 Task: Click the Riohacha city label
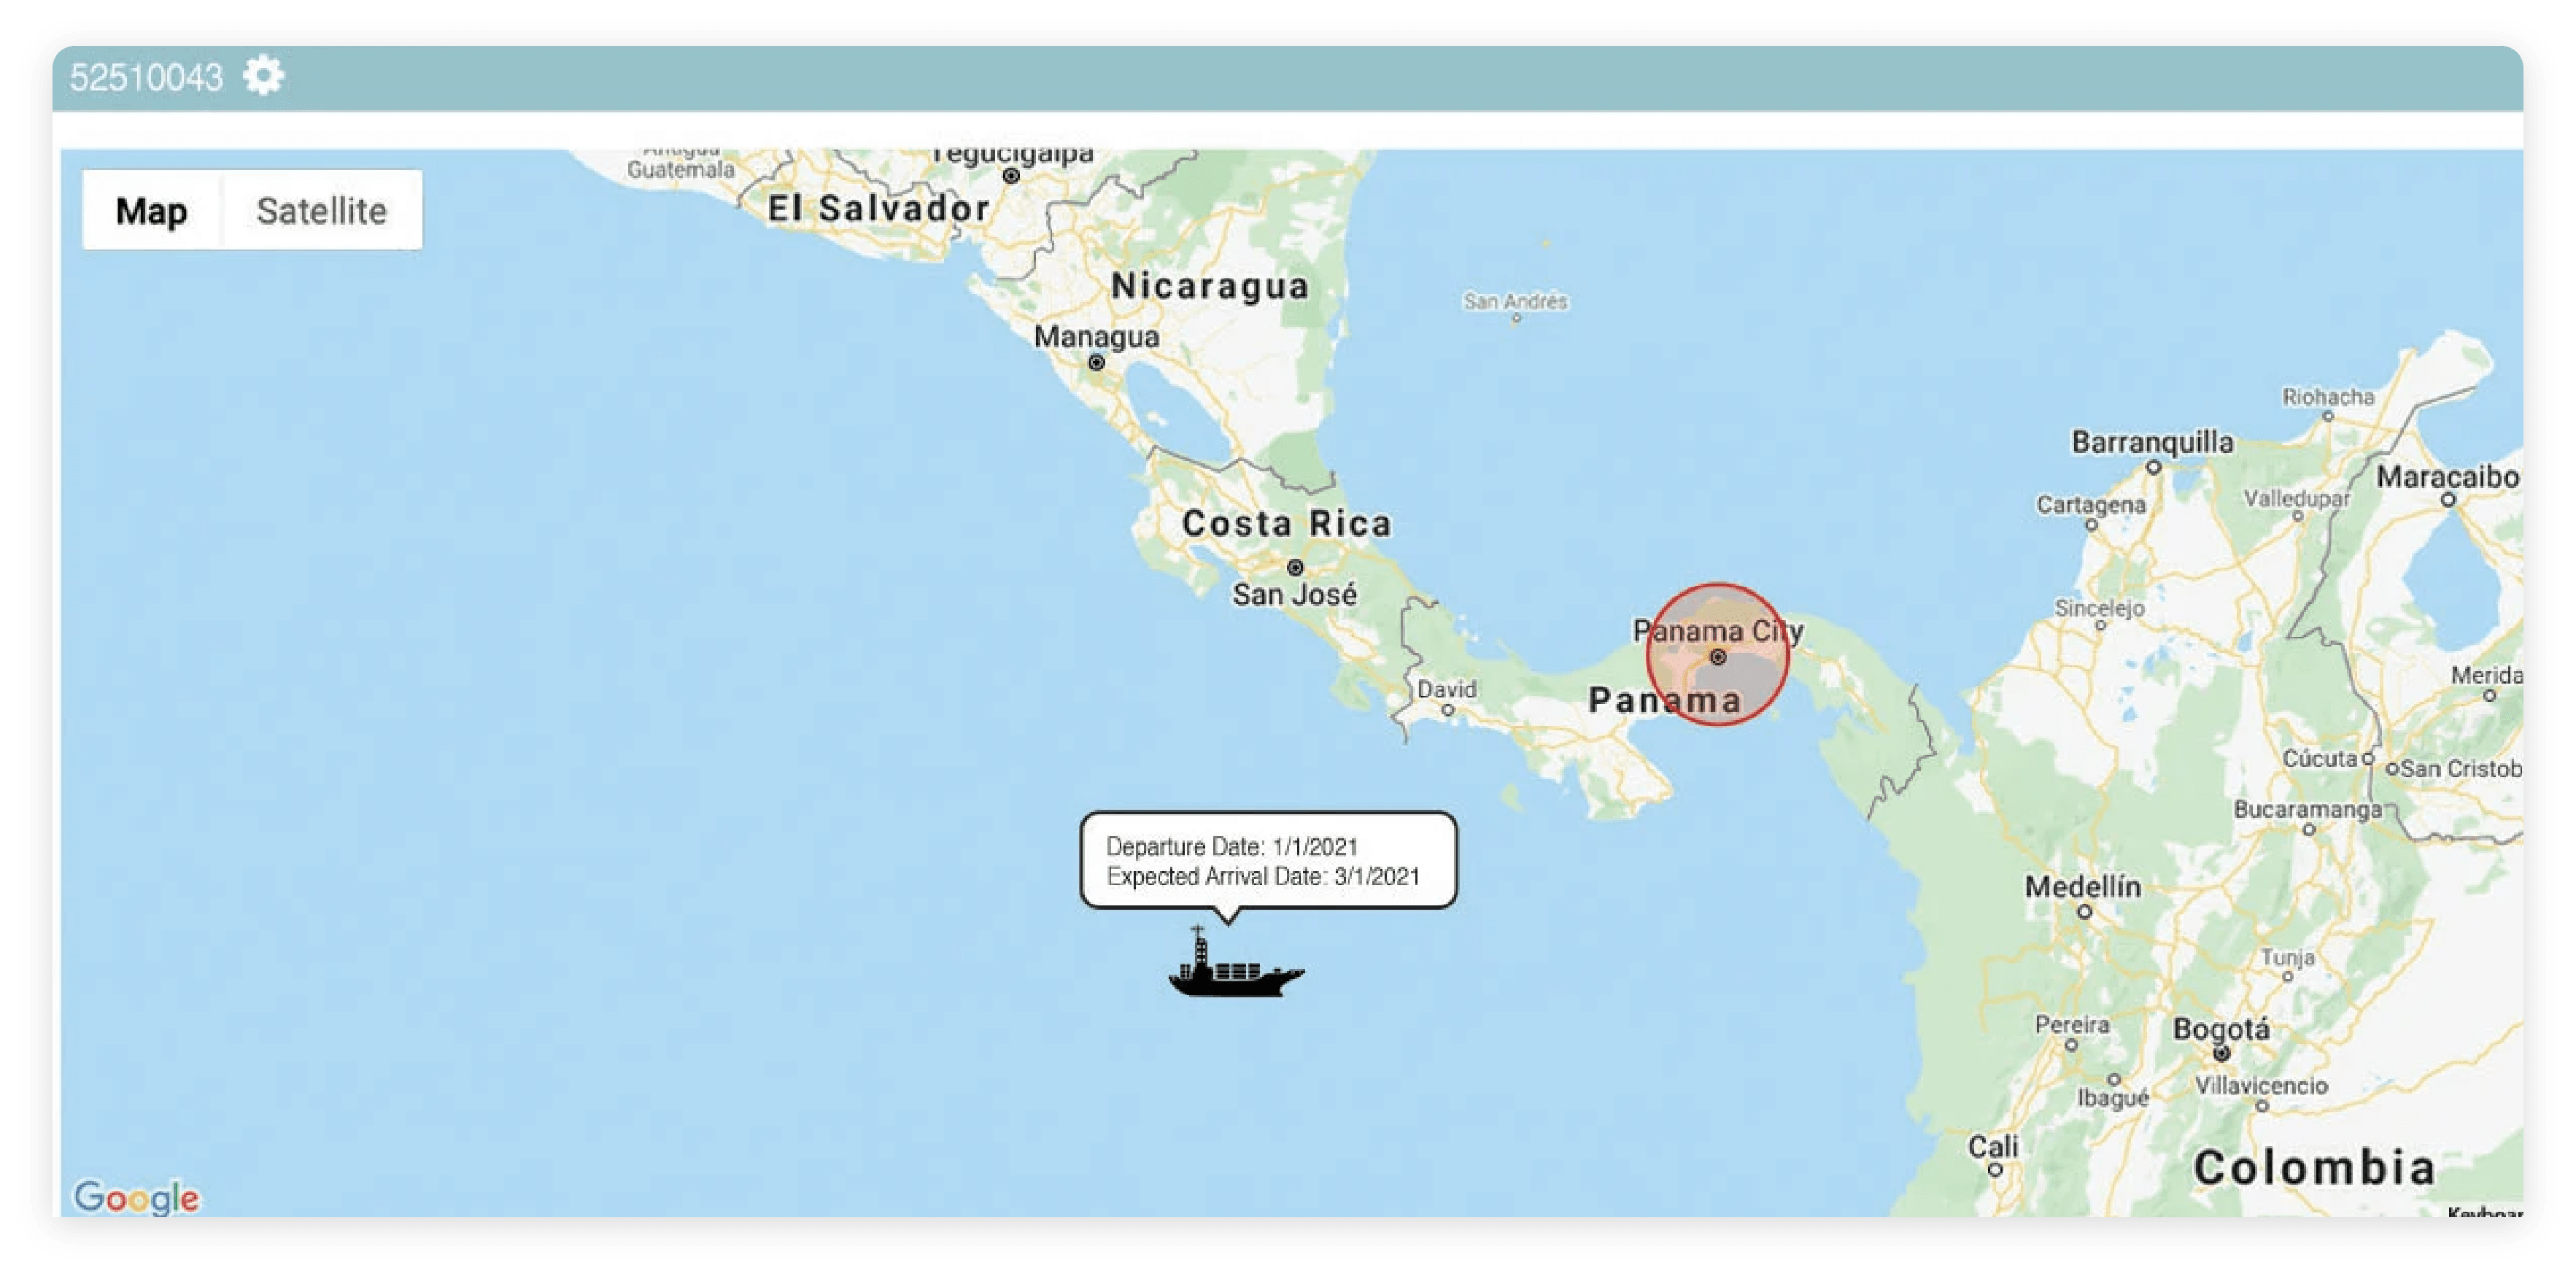(2328, 397)
